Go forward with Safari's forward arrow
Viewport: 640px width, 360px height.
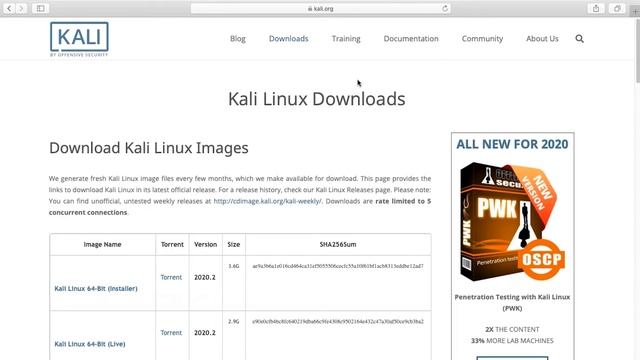tap(21, 8)
